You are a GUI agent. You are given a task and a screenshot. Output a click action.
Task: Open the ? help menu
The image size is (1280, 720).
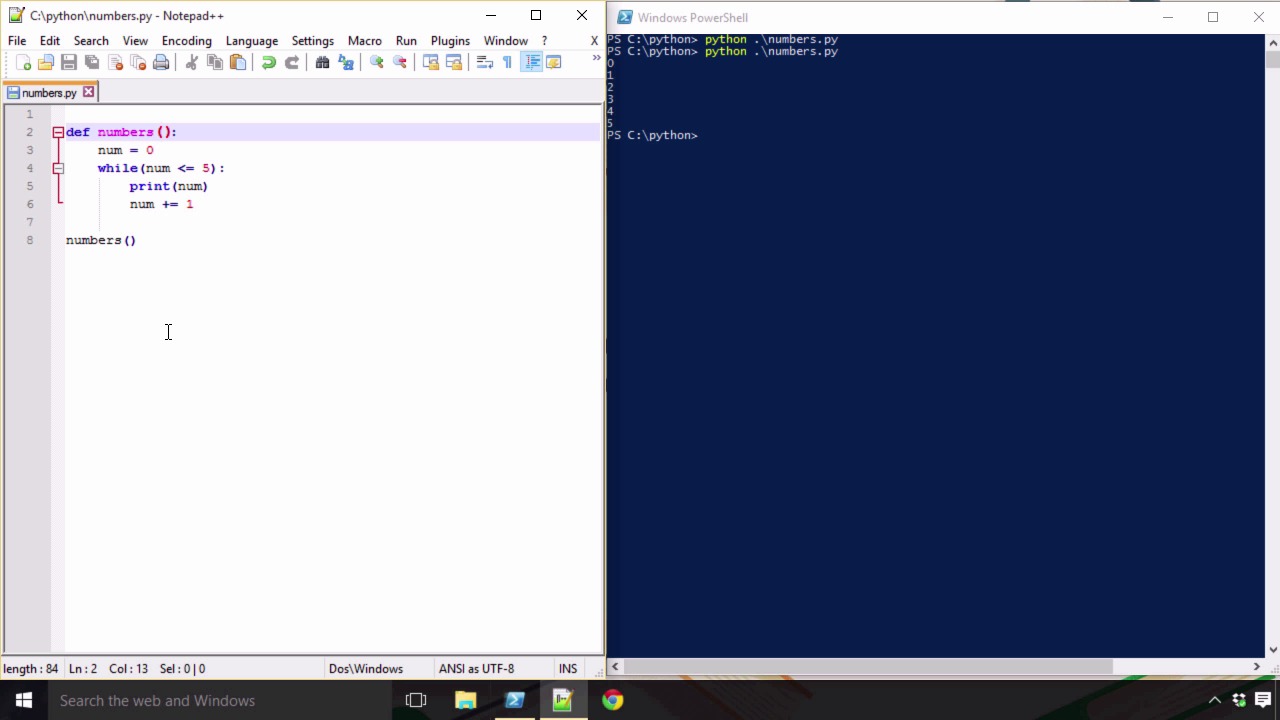pyautogui.click(x=544, y=41)
